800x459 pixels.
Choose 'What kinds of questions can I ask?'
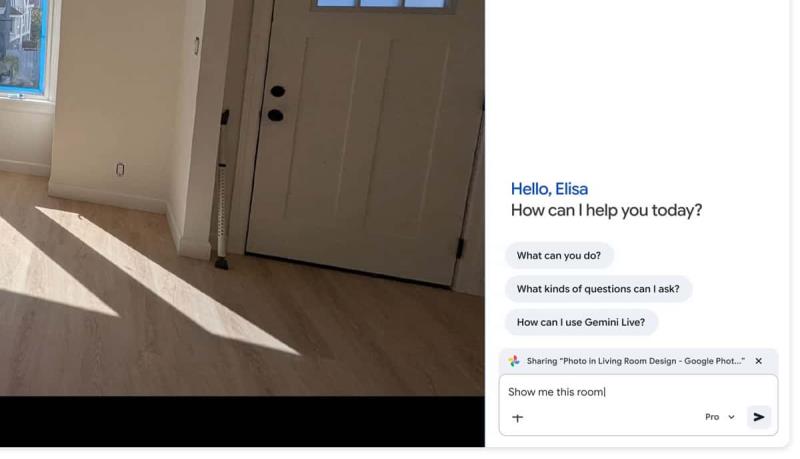tap(598, 289)
